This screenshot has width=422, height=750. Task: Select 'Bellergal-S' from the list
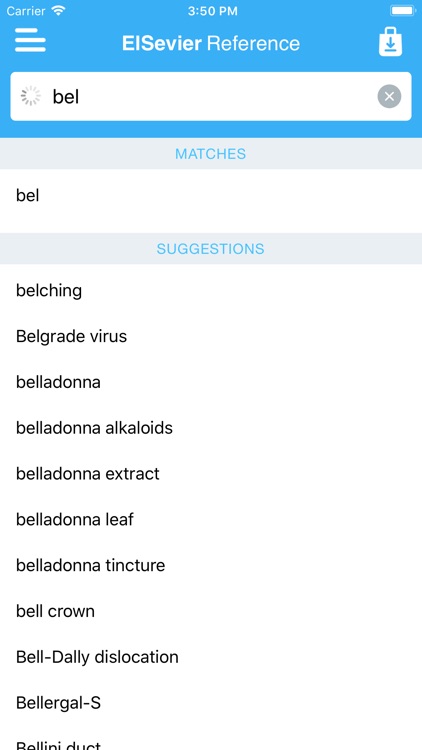click(211, 704)
